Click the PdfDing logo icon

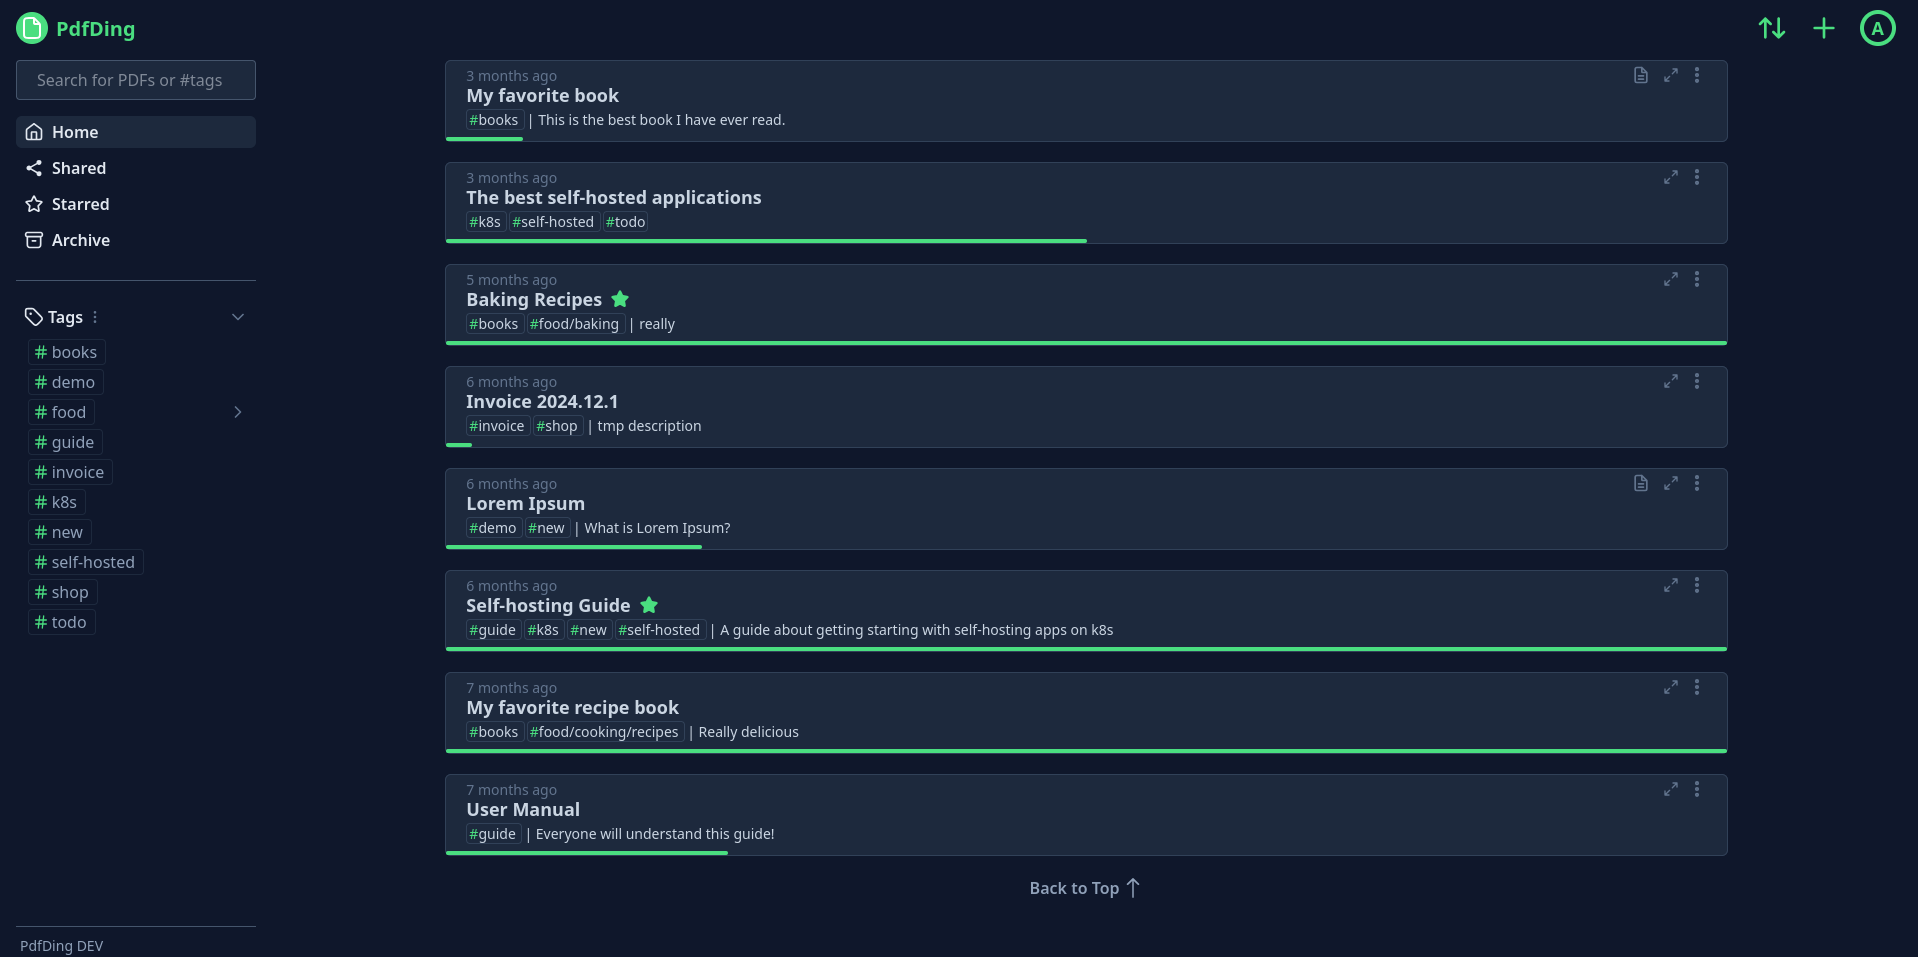click(31, 28)
